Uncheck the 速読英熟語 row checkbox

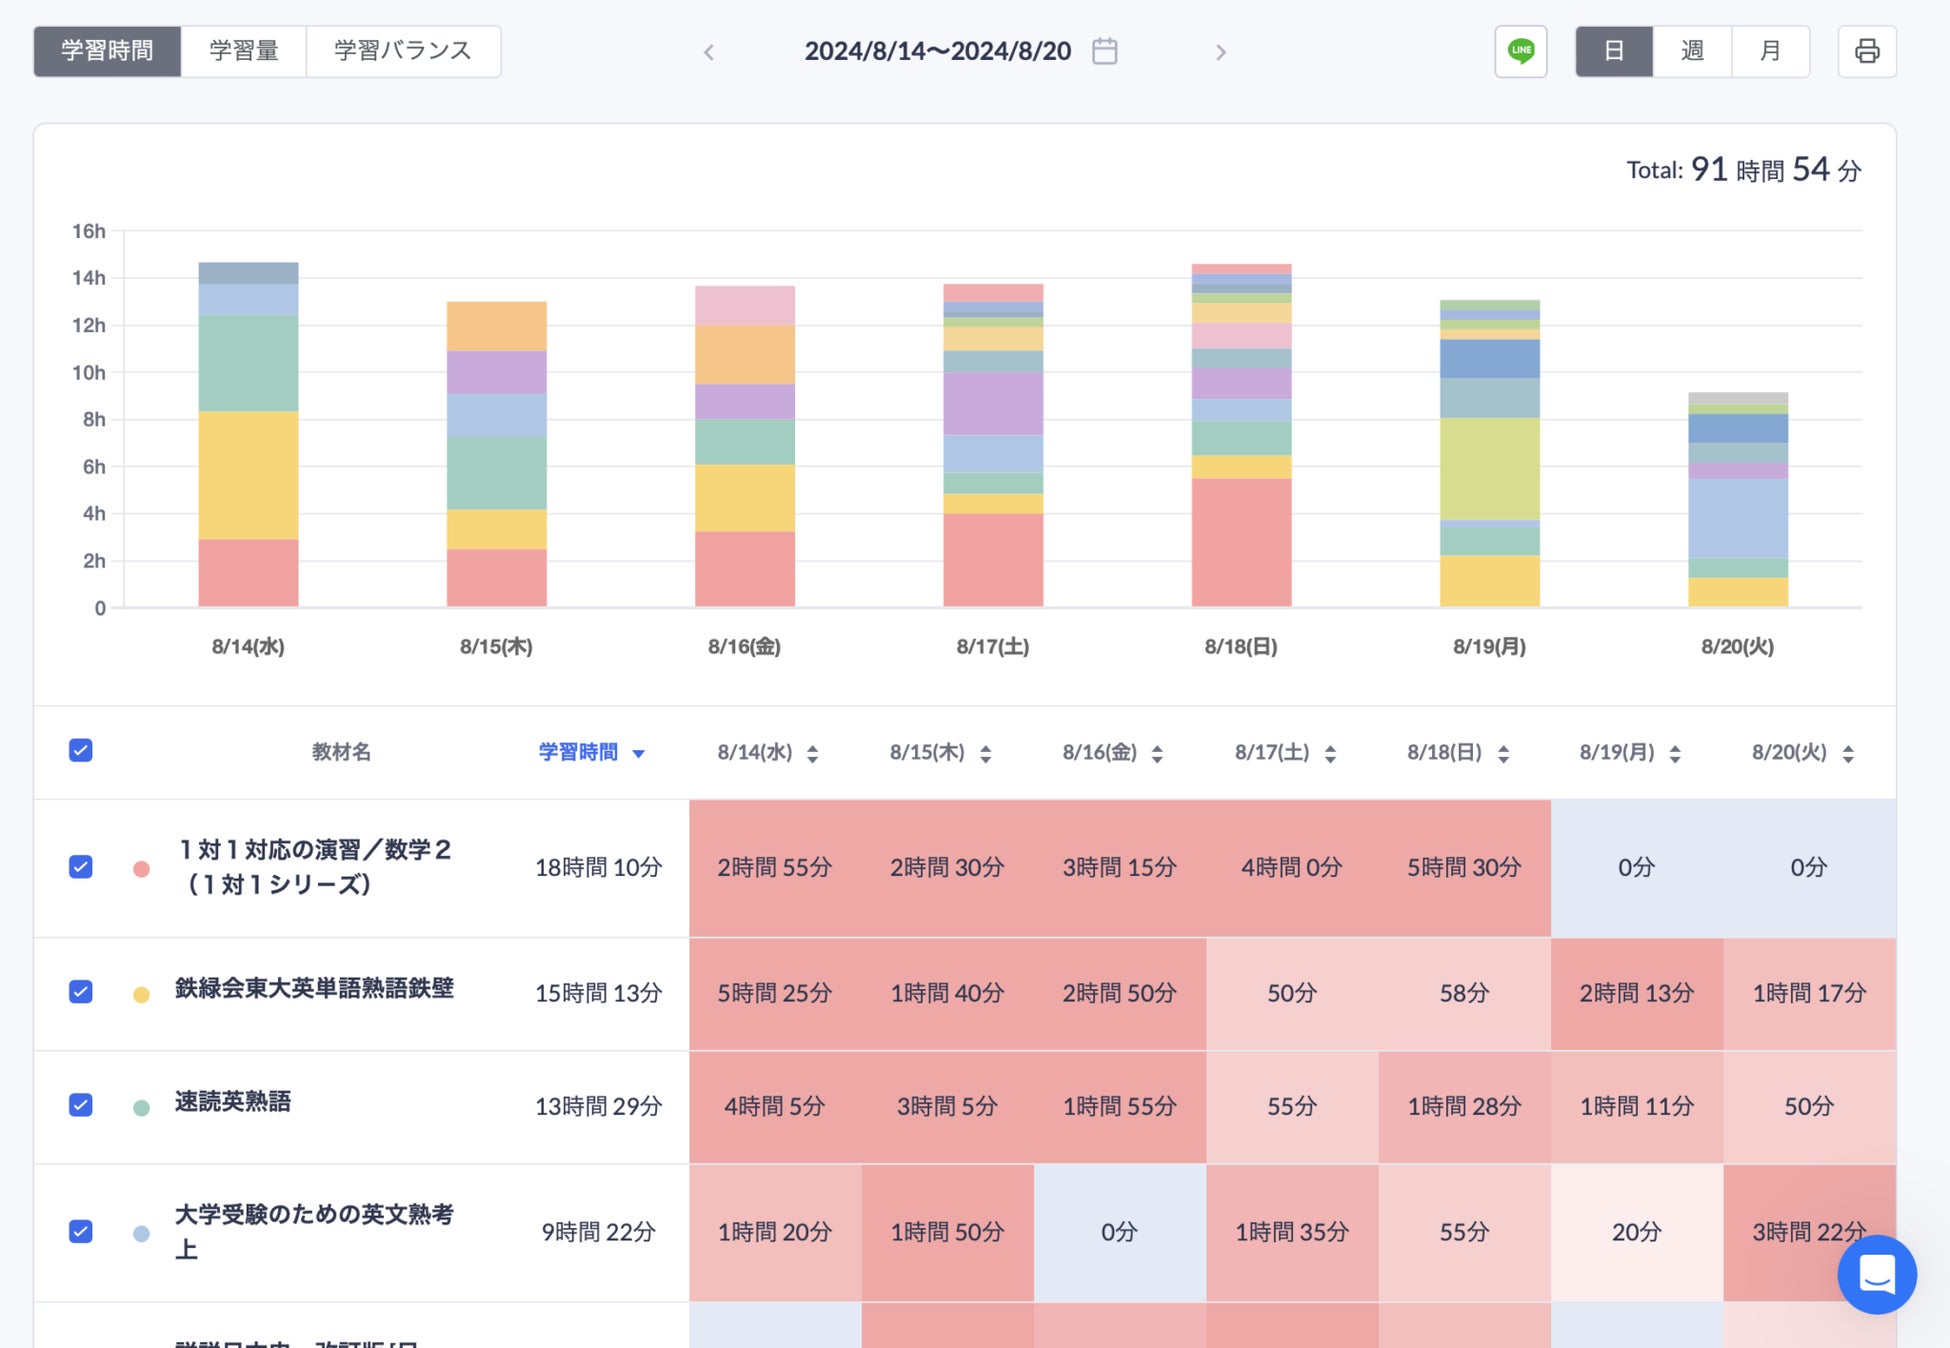(x=81, y=1104)
